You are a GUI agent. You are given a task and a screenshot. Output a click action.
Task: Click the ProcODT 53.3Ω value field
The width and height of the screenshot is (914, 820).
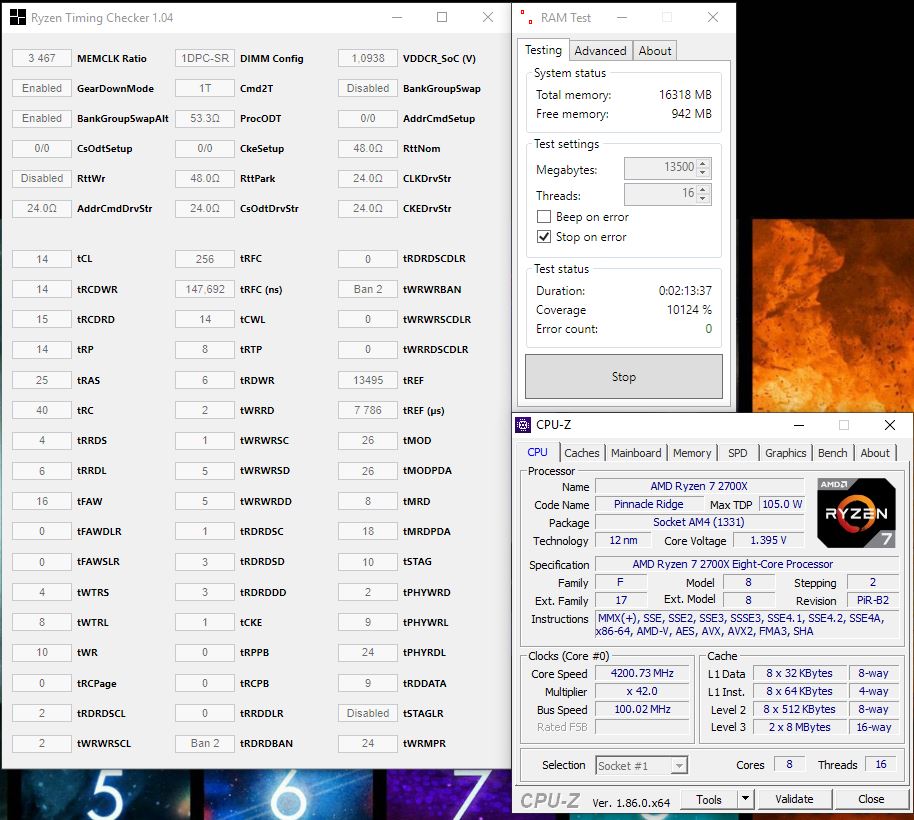205,118
